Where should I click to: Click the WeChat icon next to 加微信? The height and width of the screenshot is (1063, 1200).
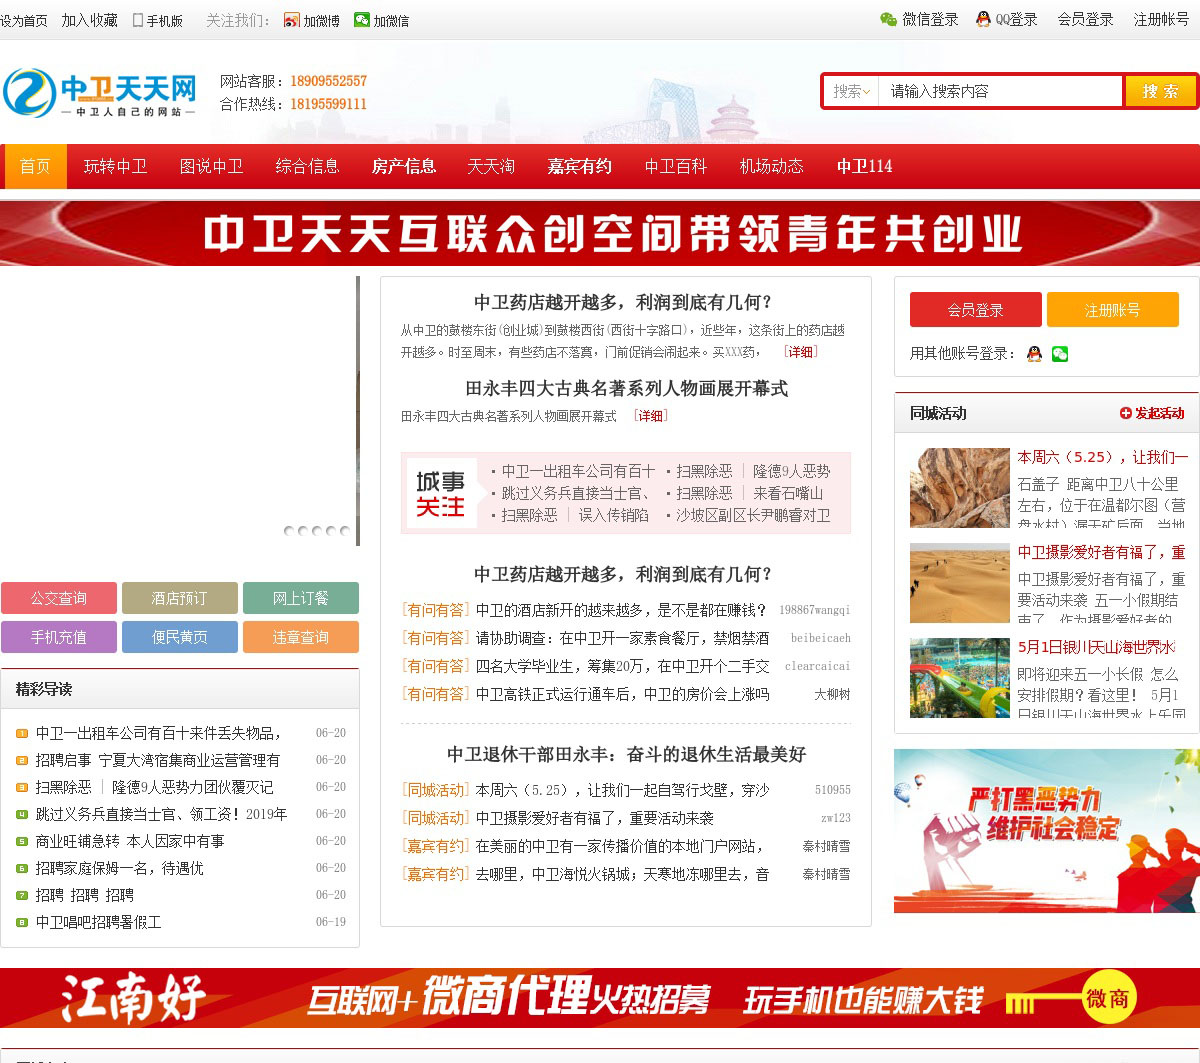[362, 20]
